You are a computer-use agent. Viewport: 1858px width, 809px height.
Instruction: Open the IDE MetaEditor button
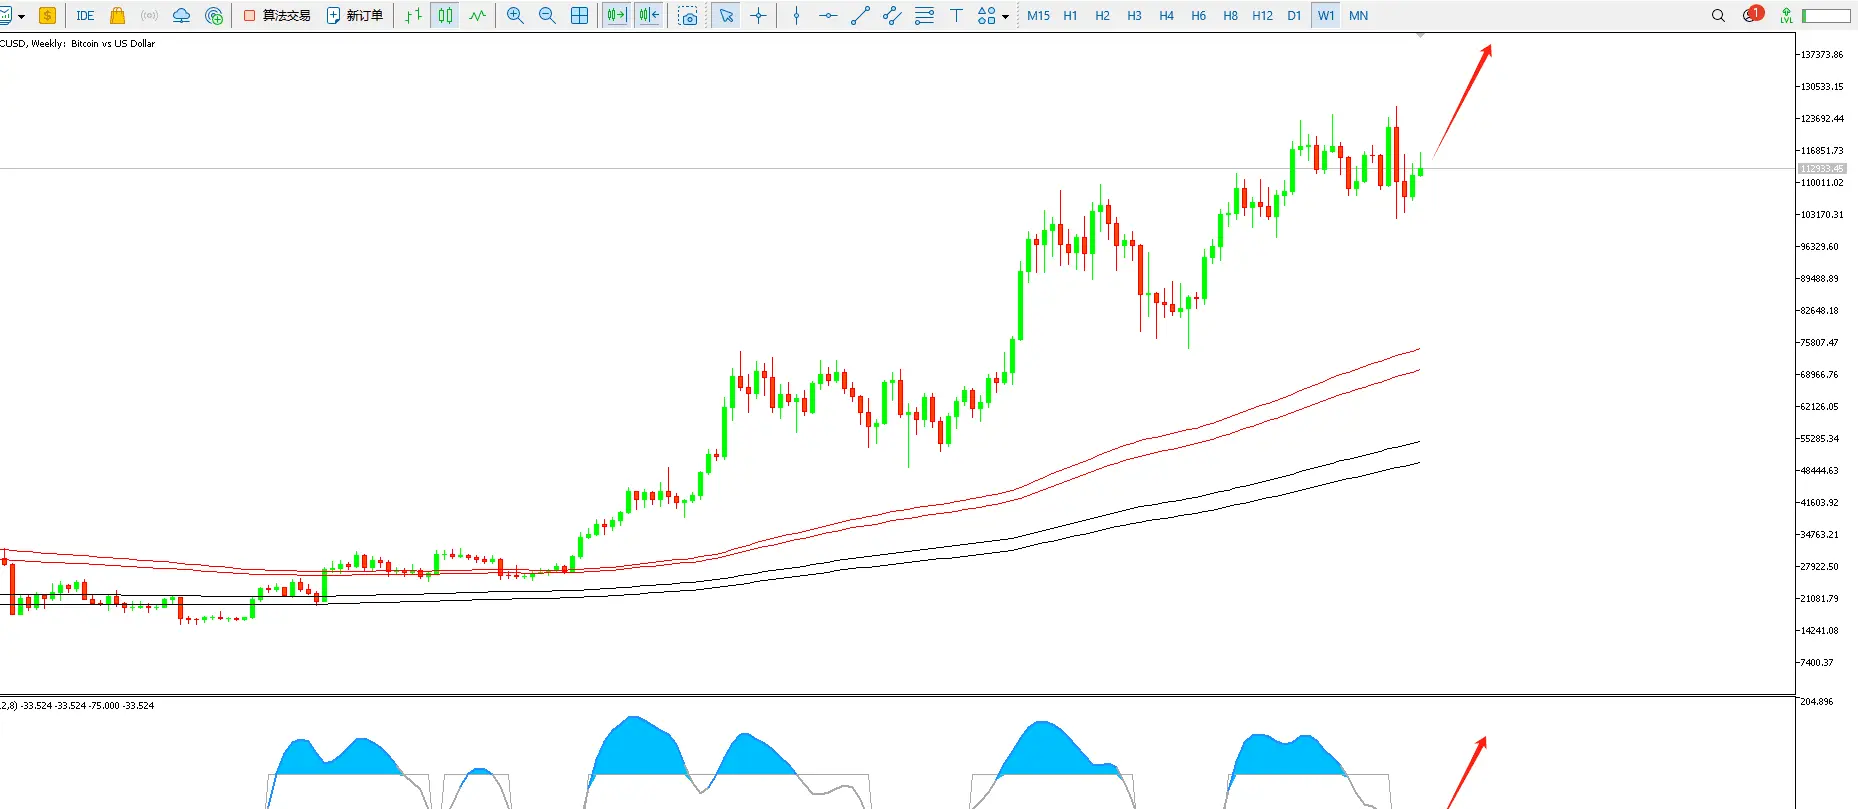85,15
